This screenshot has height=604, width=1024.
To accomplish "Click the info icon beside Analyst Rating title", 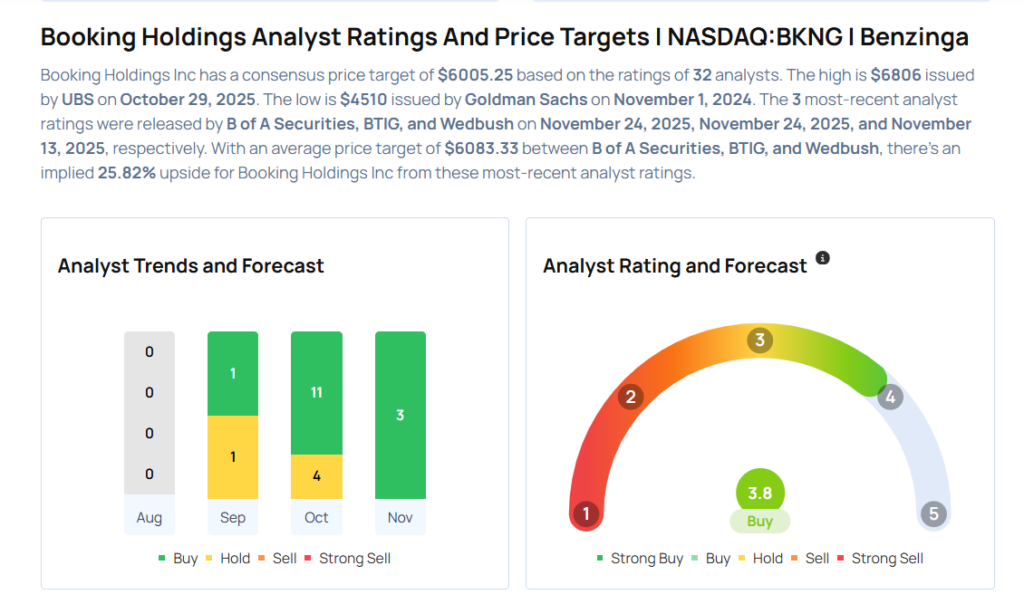I will (x=823, y=258).
